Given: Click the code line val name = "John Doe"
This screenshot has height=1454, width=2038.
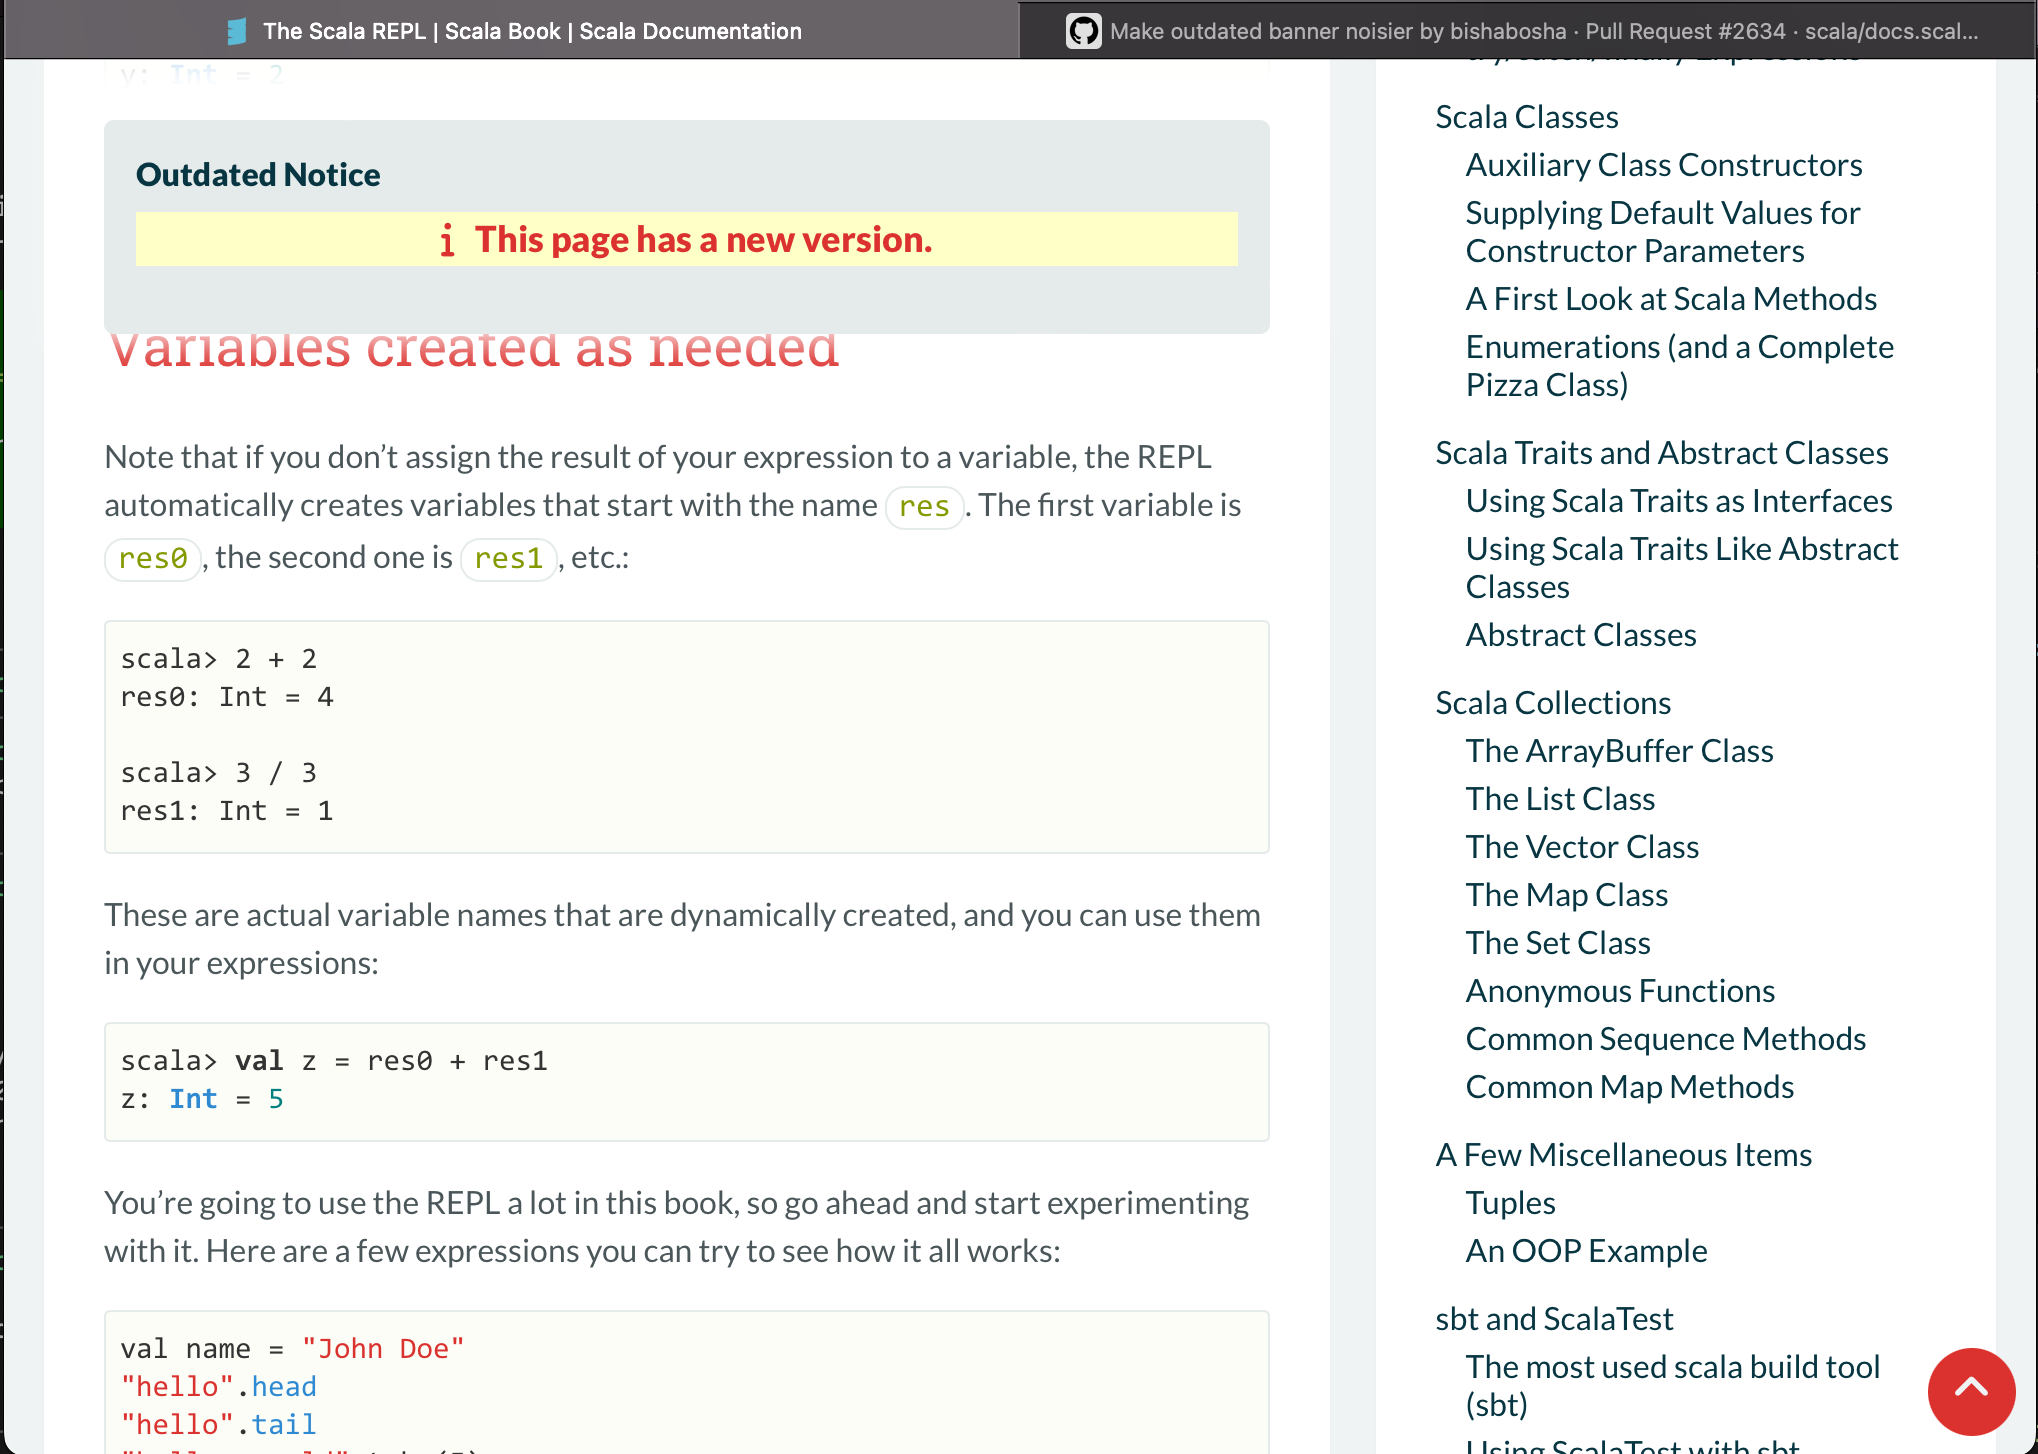Looking at the screenshot, I should pyautogui.click(x=293, y=1349).
